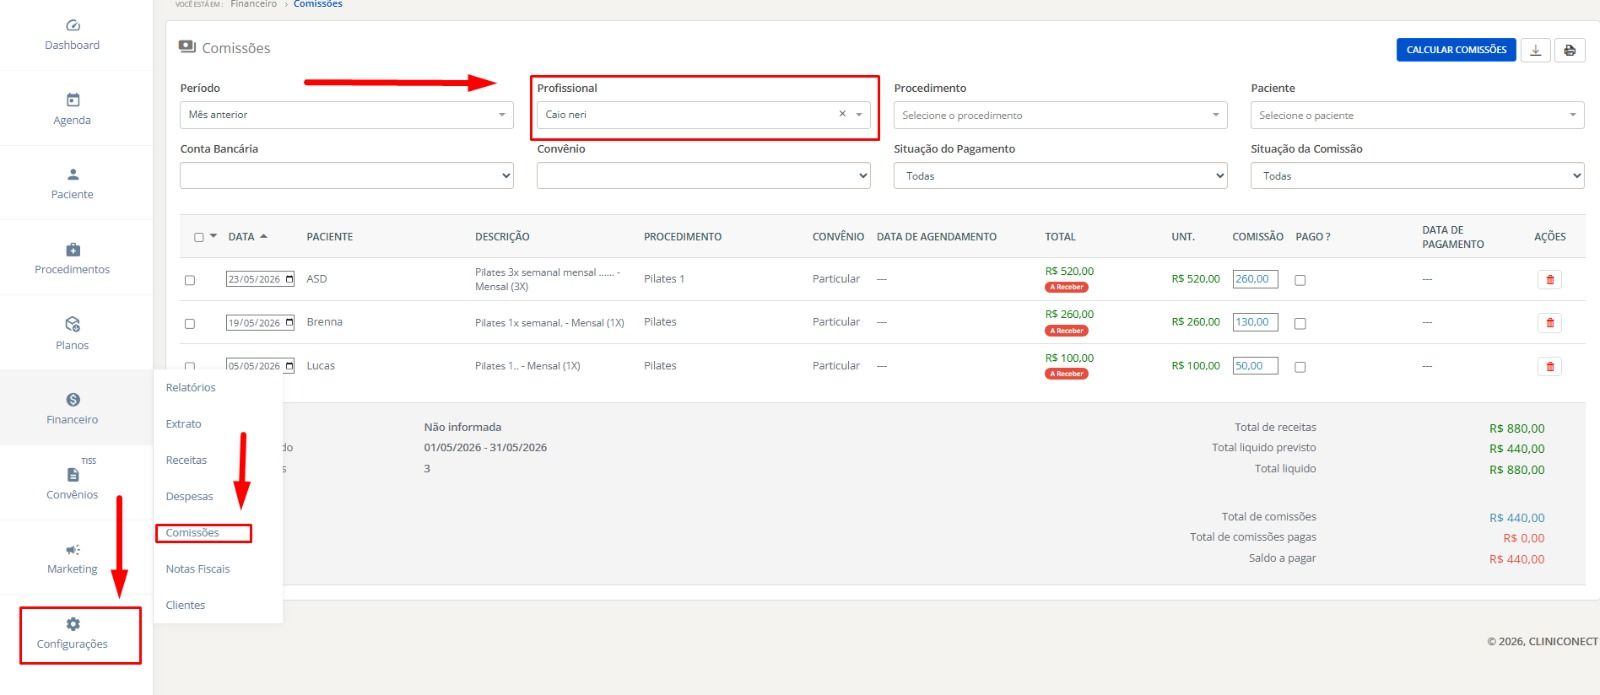This screenshot has width=1600, height=695.
Task: Open the Situação da Comissão dropdown
Action: coord(1417,176)
